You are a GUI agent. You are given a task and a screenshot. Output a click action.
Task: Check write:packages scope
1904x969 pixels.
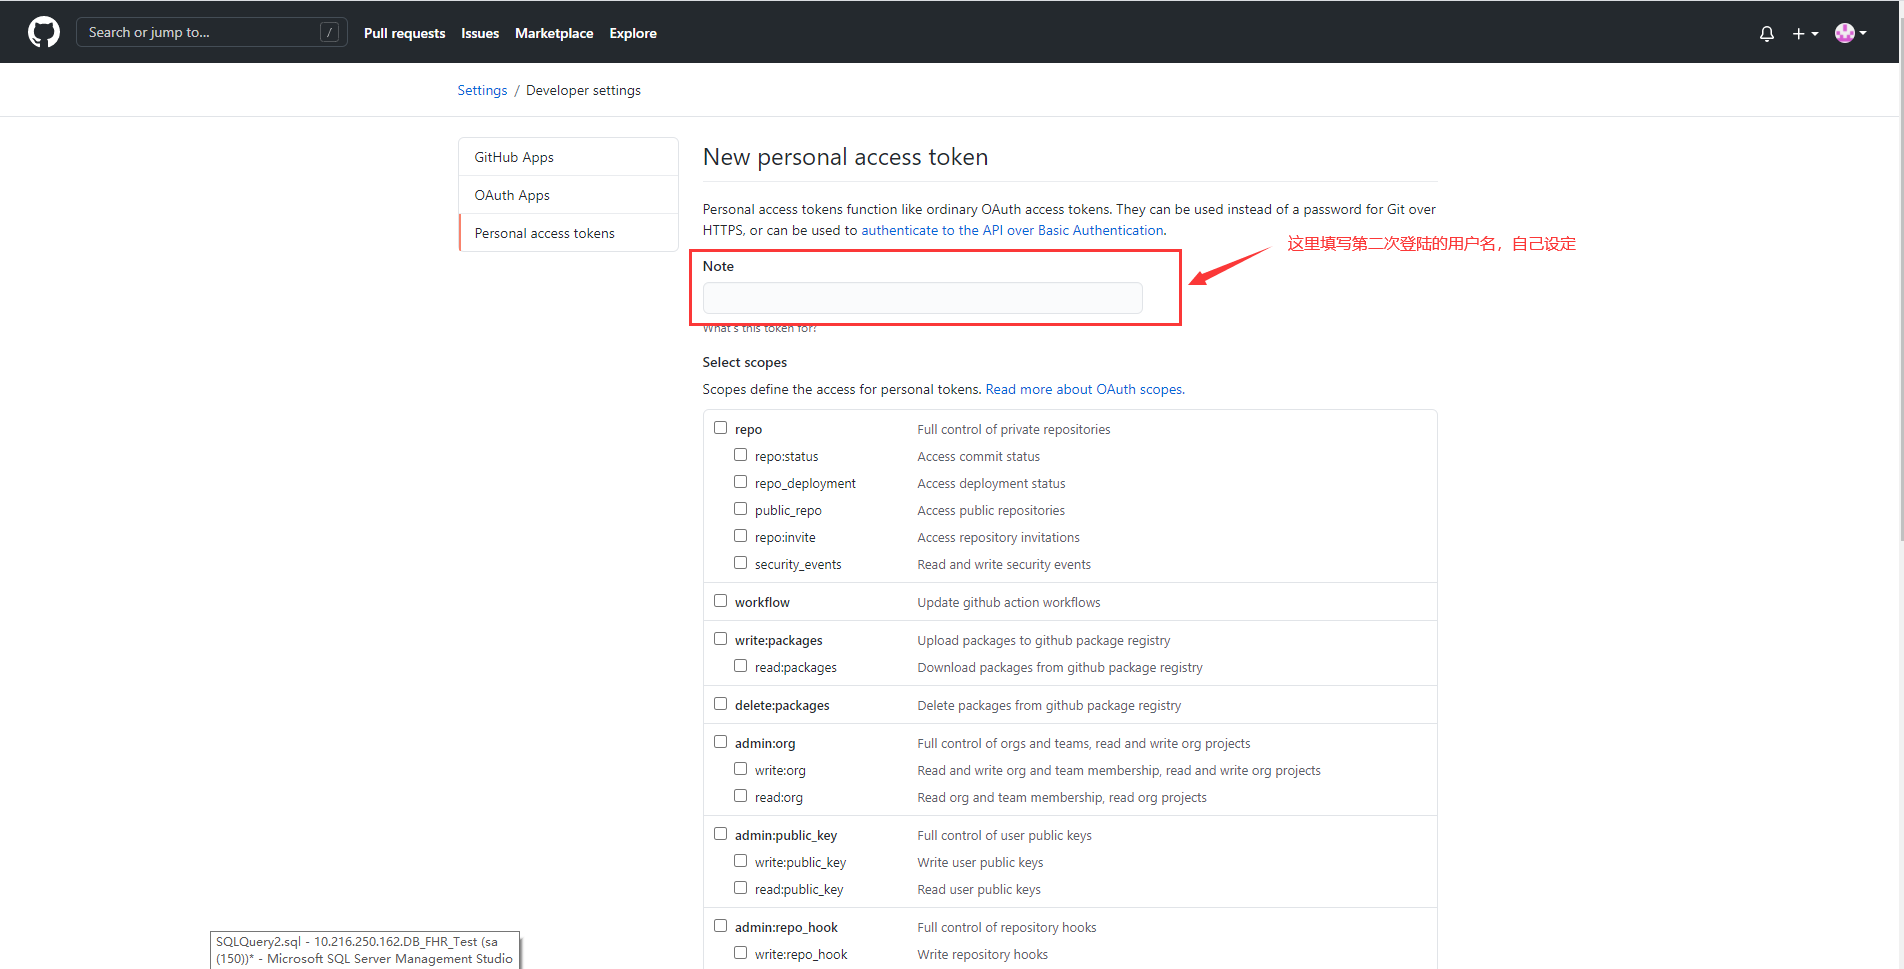click(x=720, y=639)
